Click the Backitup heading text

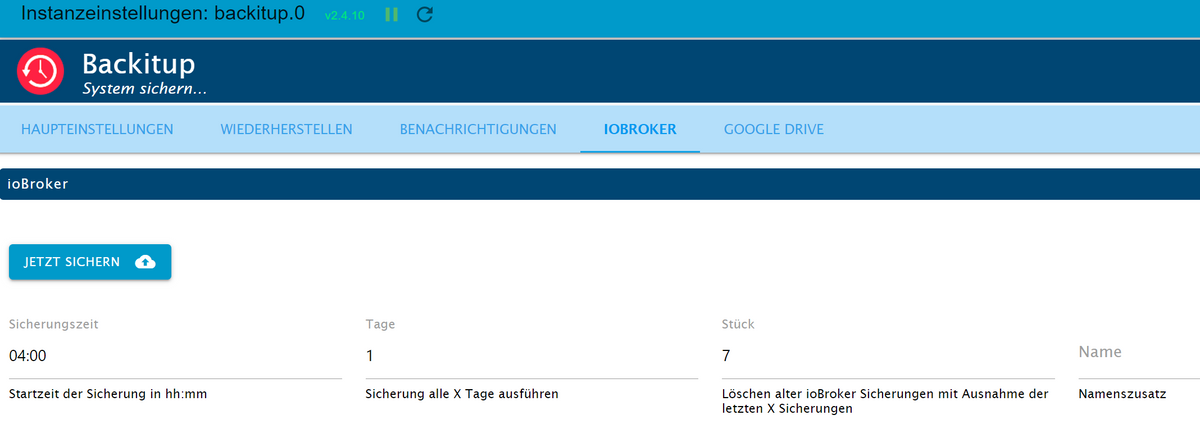point(138,65)
